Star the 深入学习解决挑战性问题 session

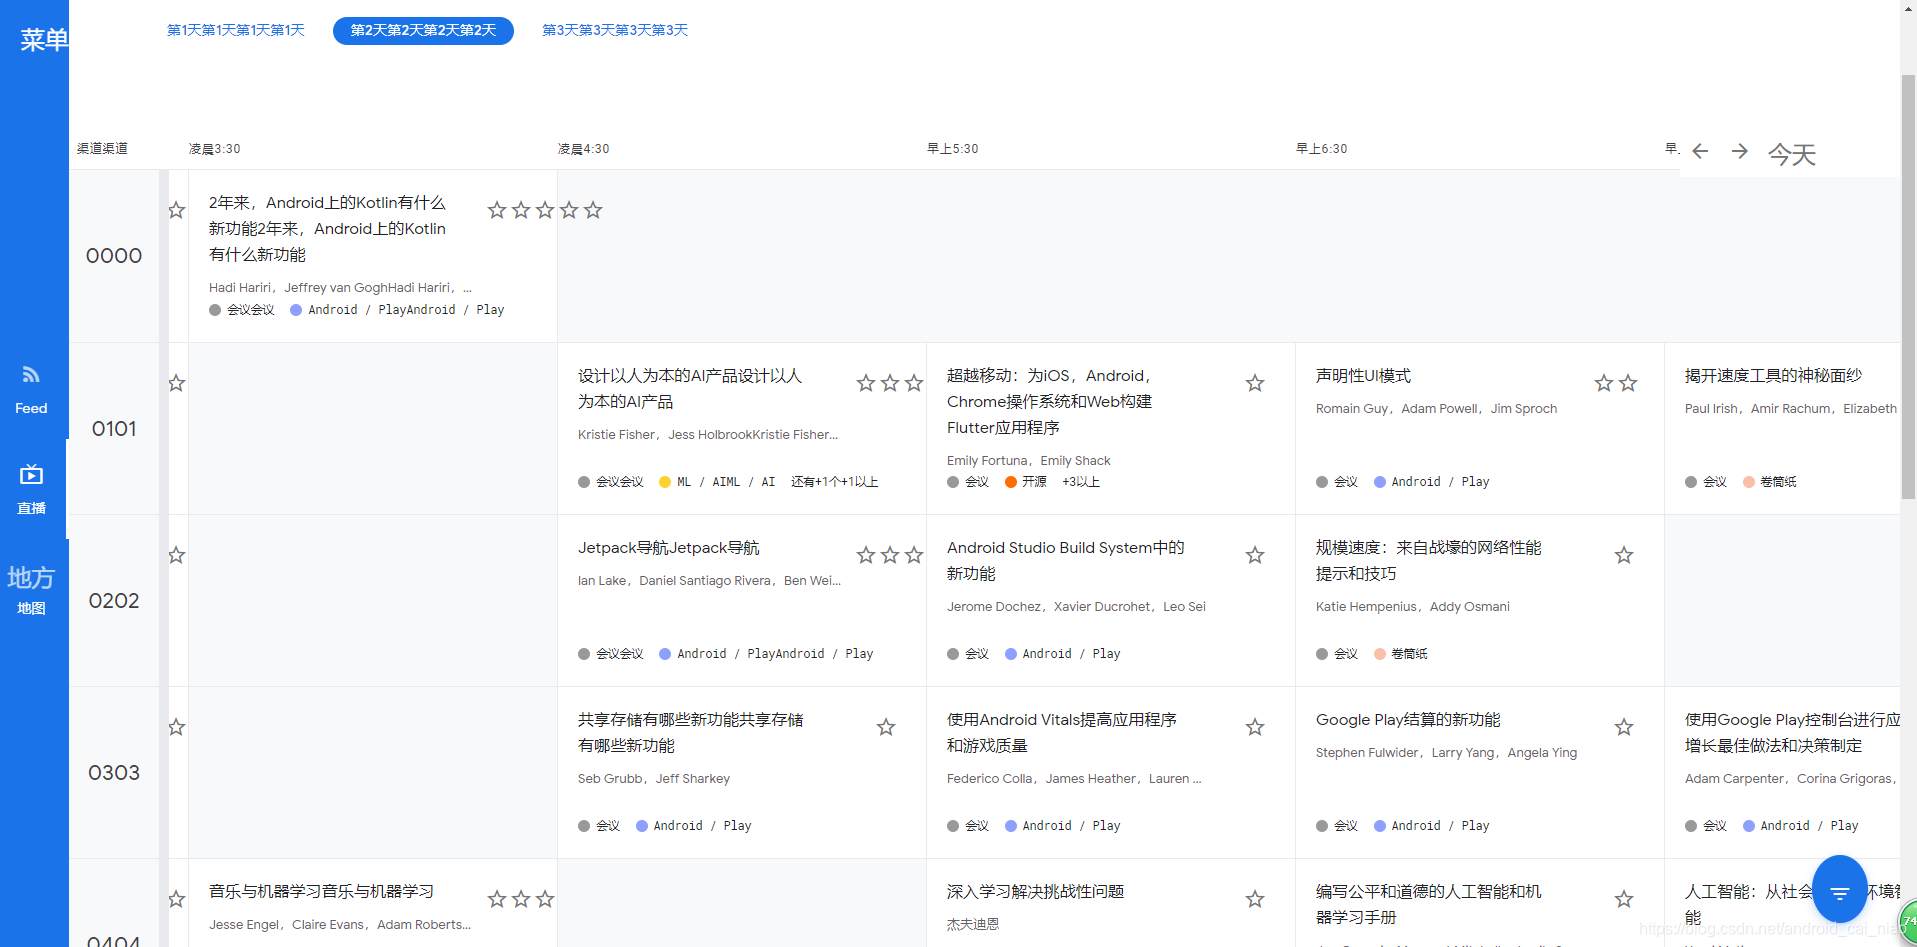(x=1255, y=899)
